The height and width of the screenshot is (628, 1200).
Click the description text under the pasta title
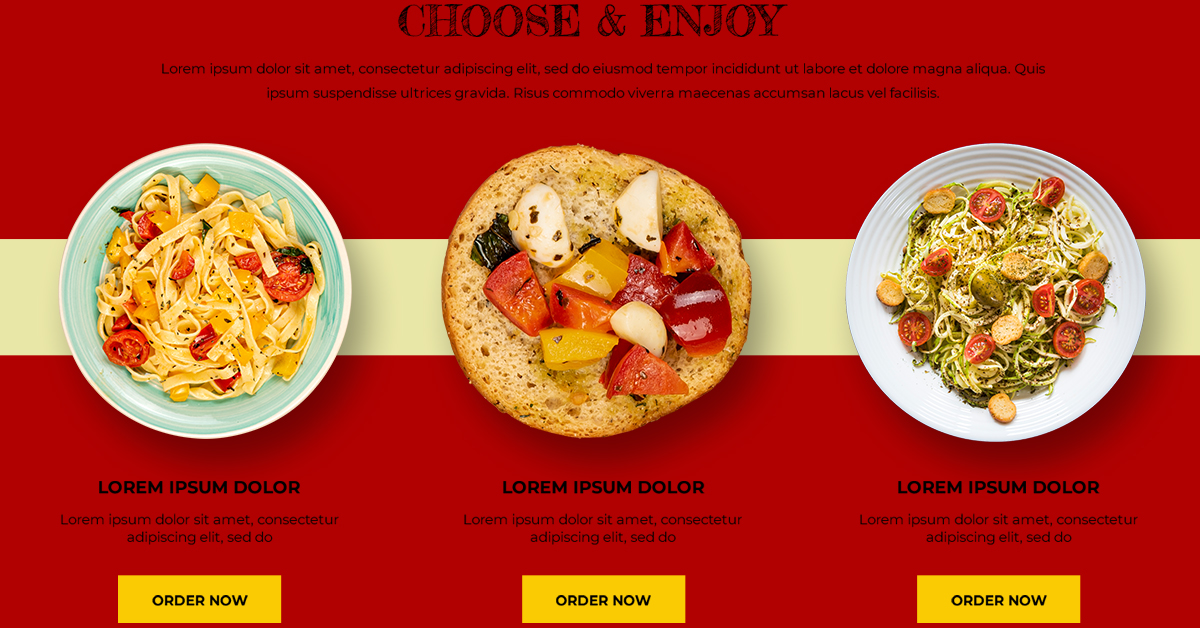199,528
